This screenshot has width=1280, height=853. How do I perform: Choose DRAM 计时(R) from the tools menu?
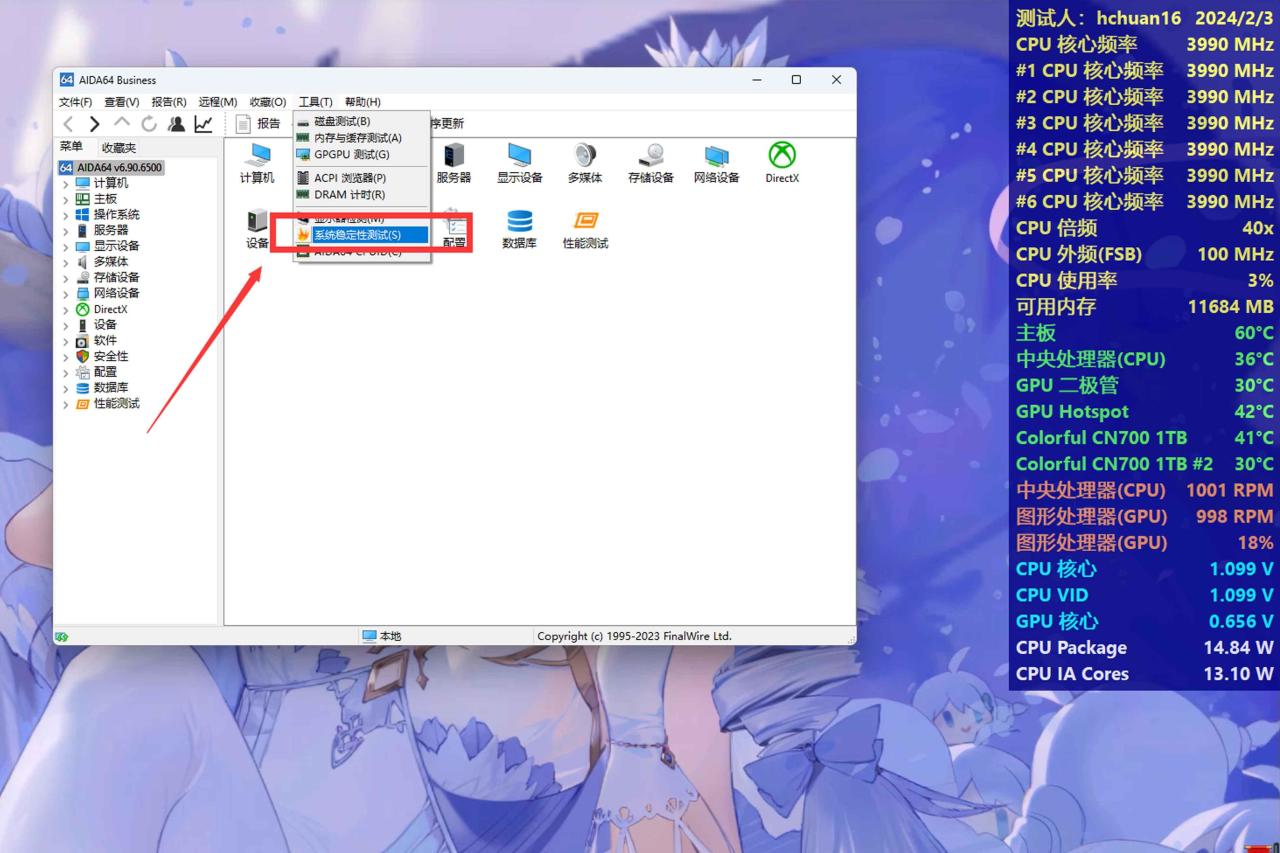coord(362,195)
